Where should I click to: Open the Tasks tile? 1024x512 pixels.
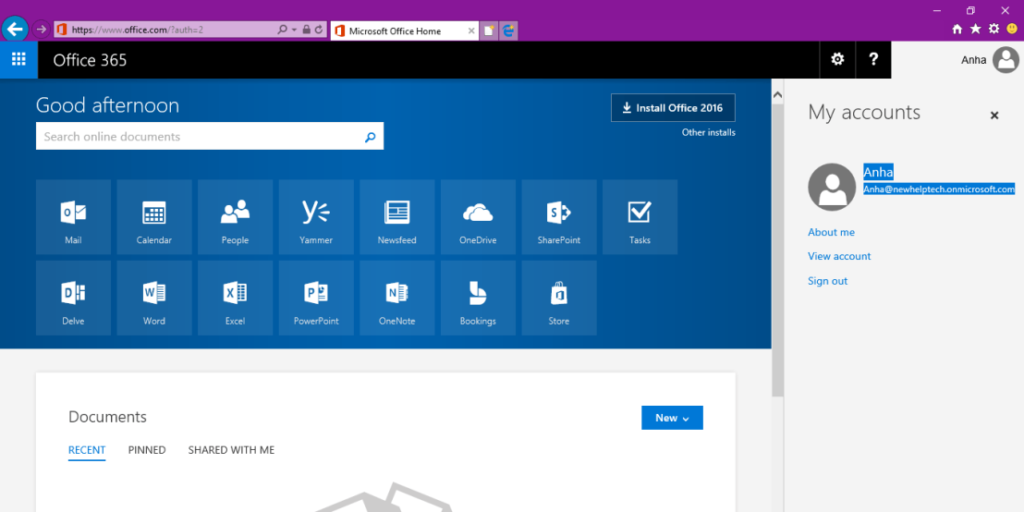tap(640, 217)
